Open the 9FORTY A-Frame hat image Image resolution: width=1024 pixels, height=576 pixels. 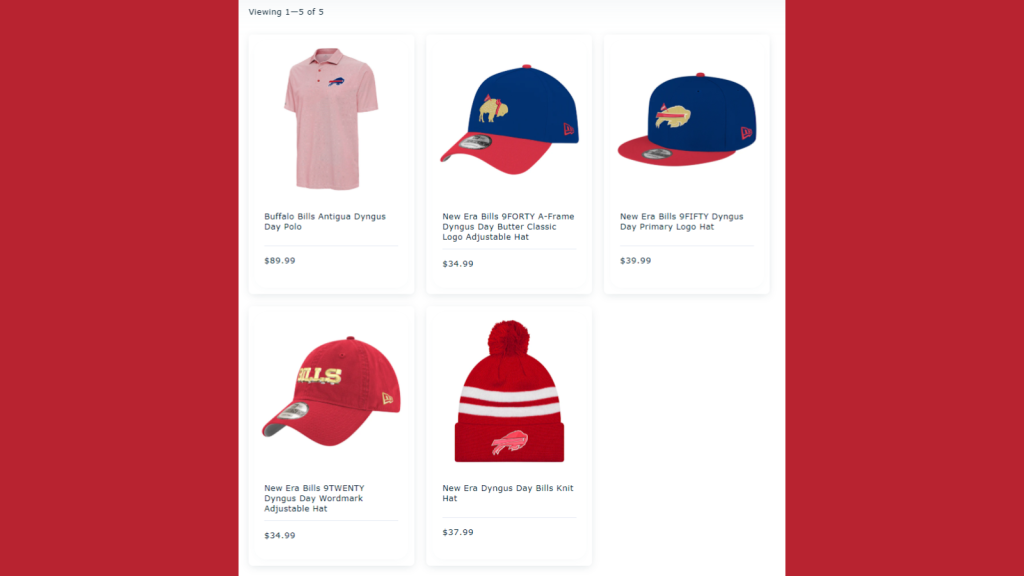pos(509,120)
